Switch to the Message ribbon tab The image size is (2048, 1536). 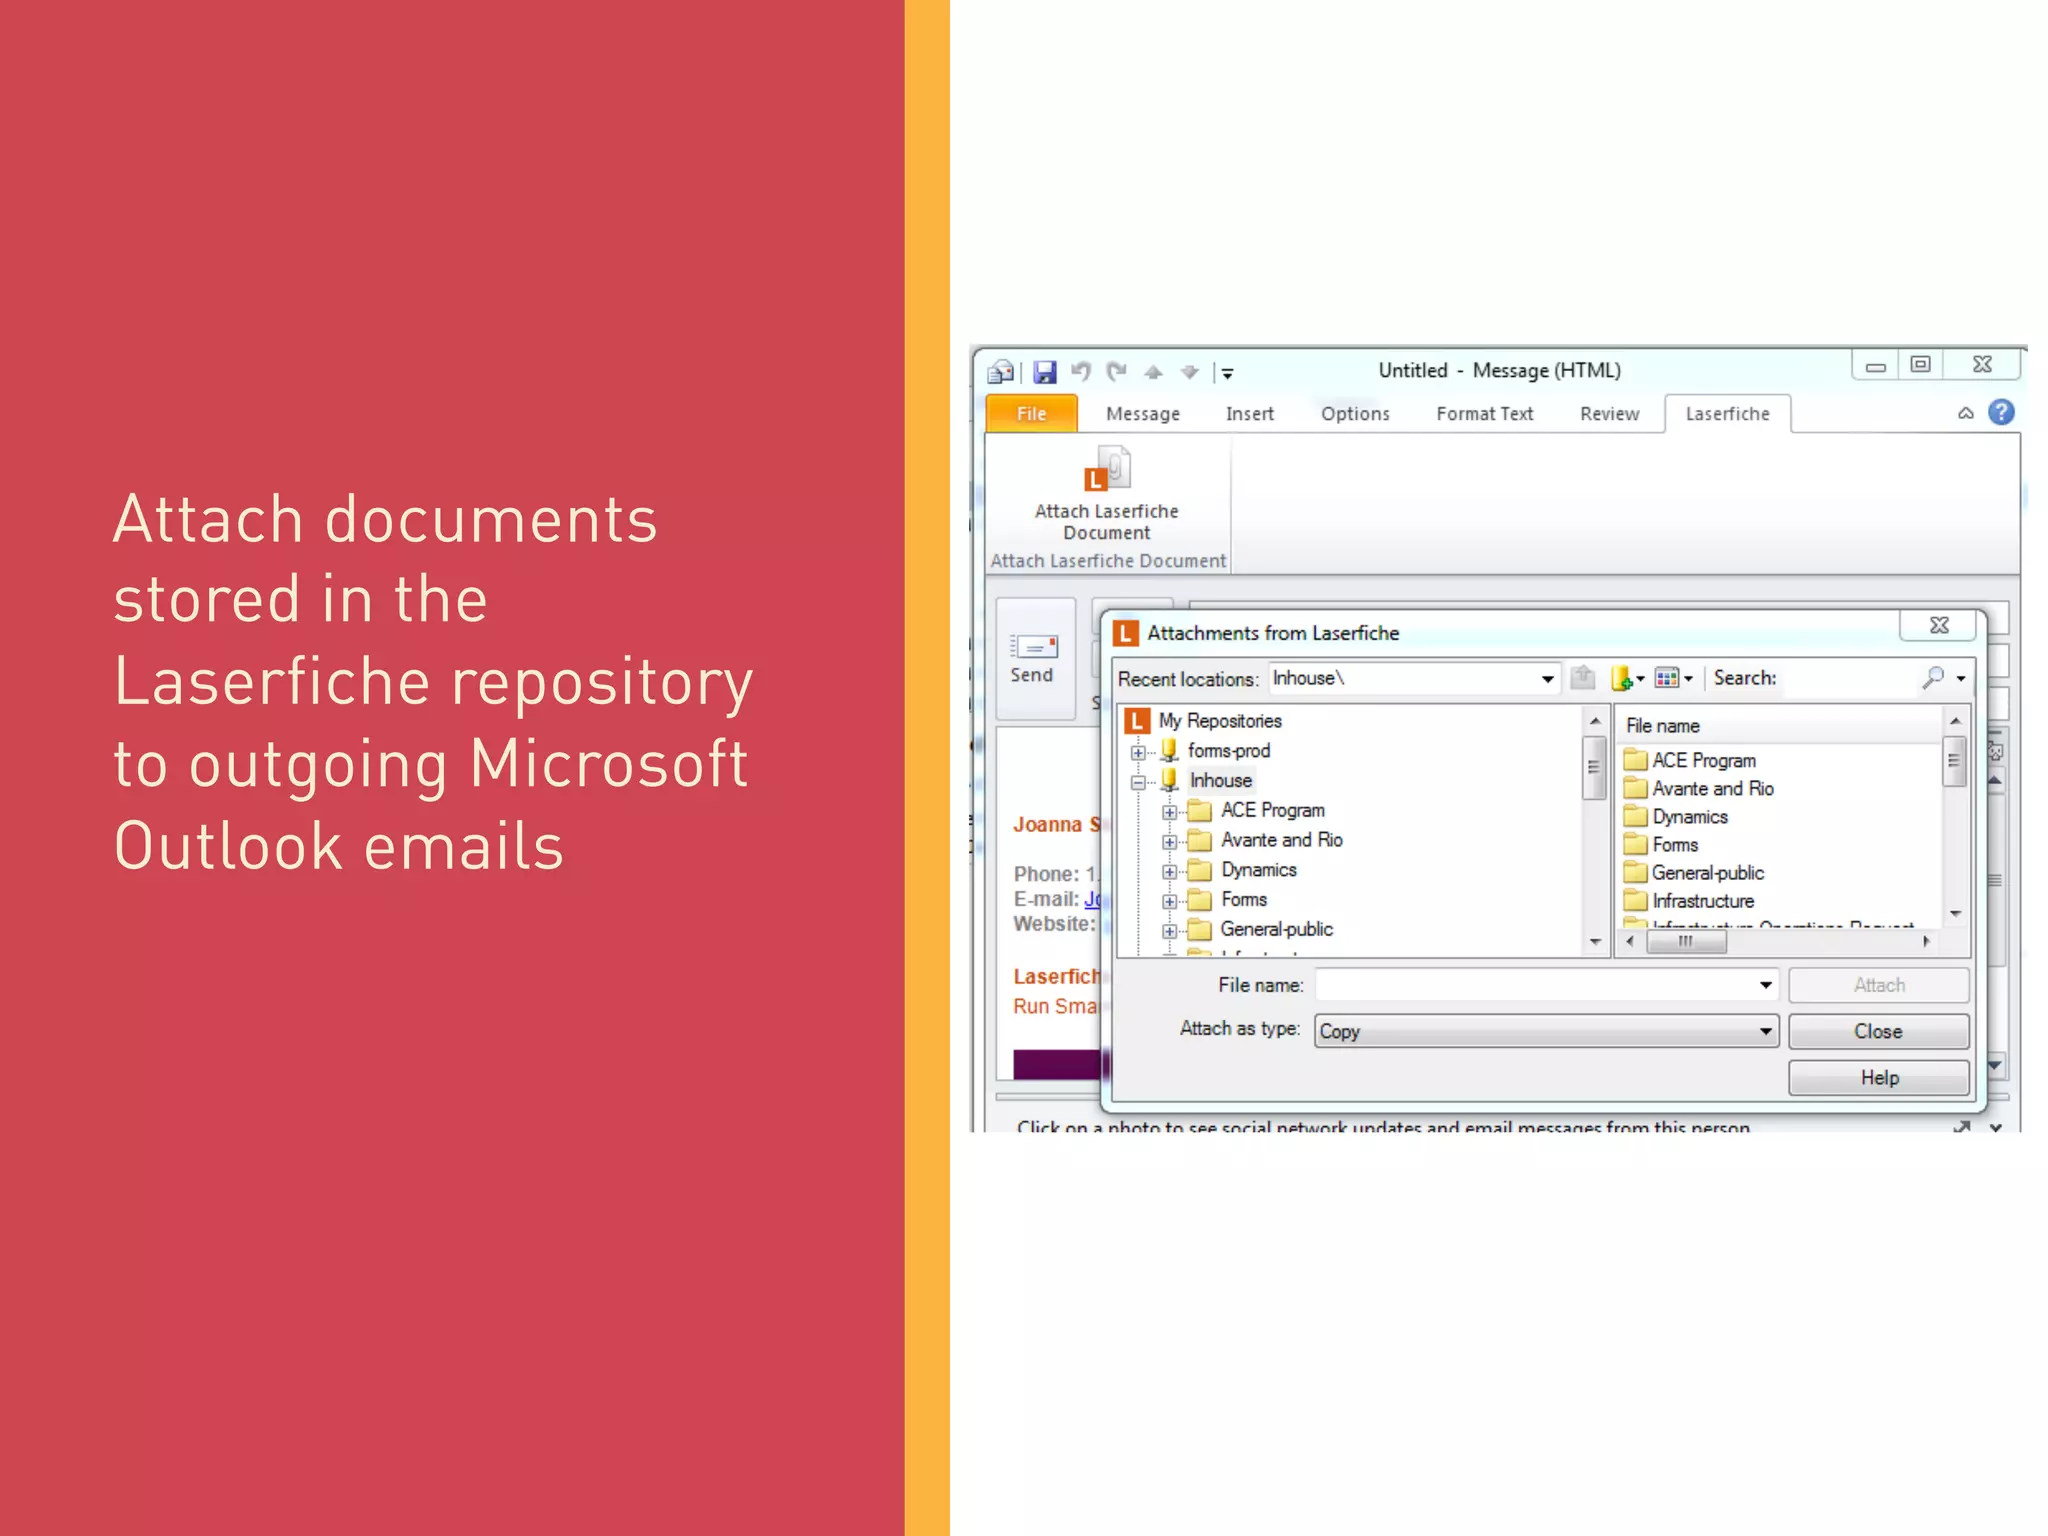(1142, 414)
